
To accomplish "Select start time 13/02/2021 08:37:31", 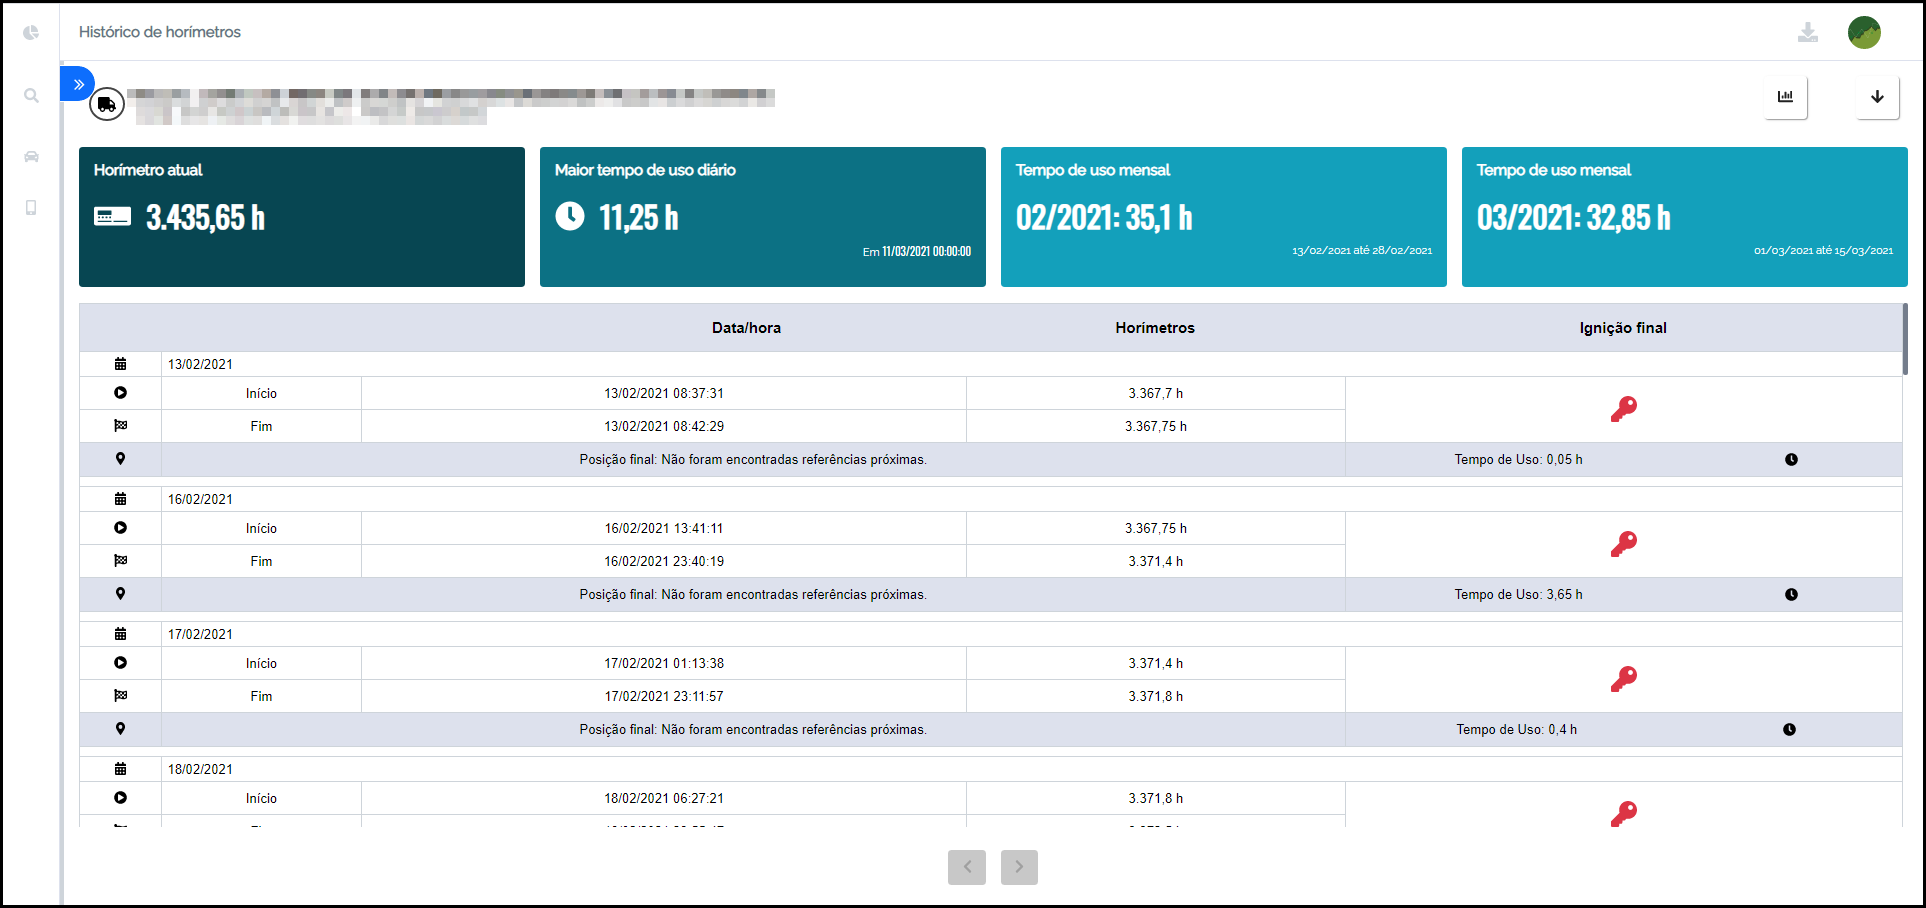I will [x=664, y=393].
